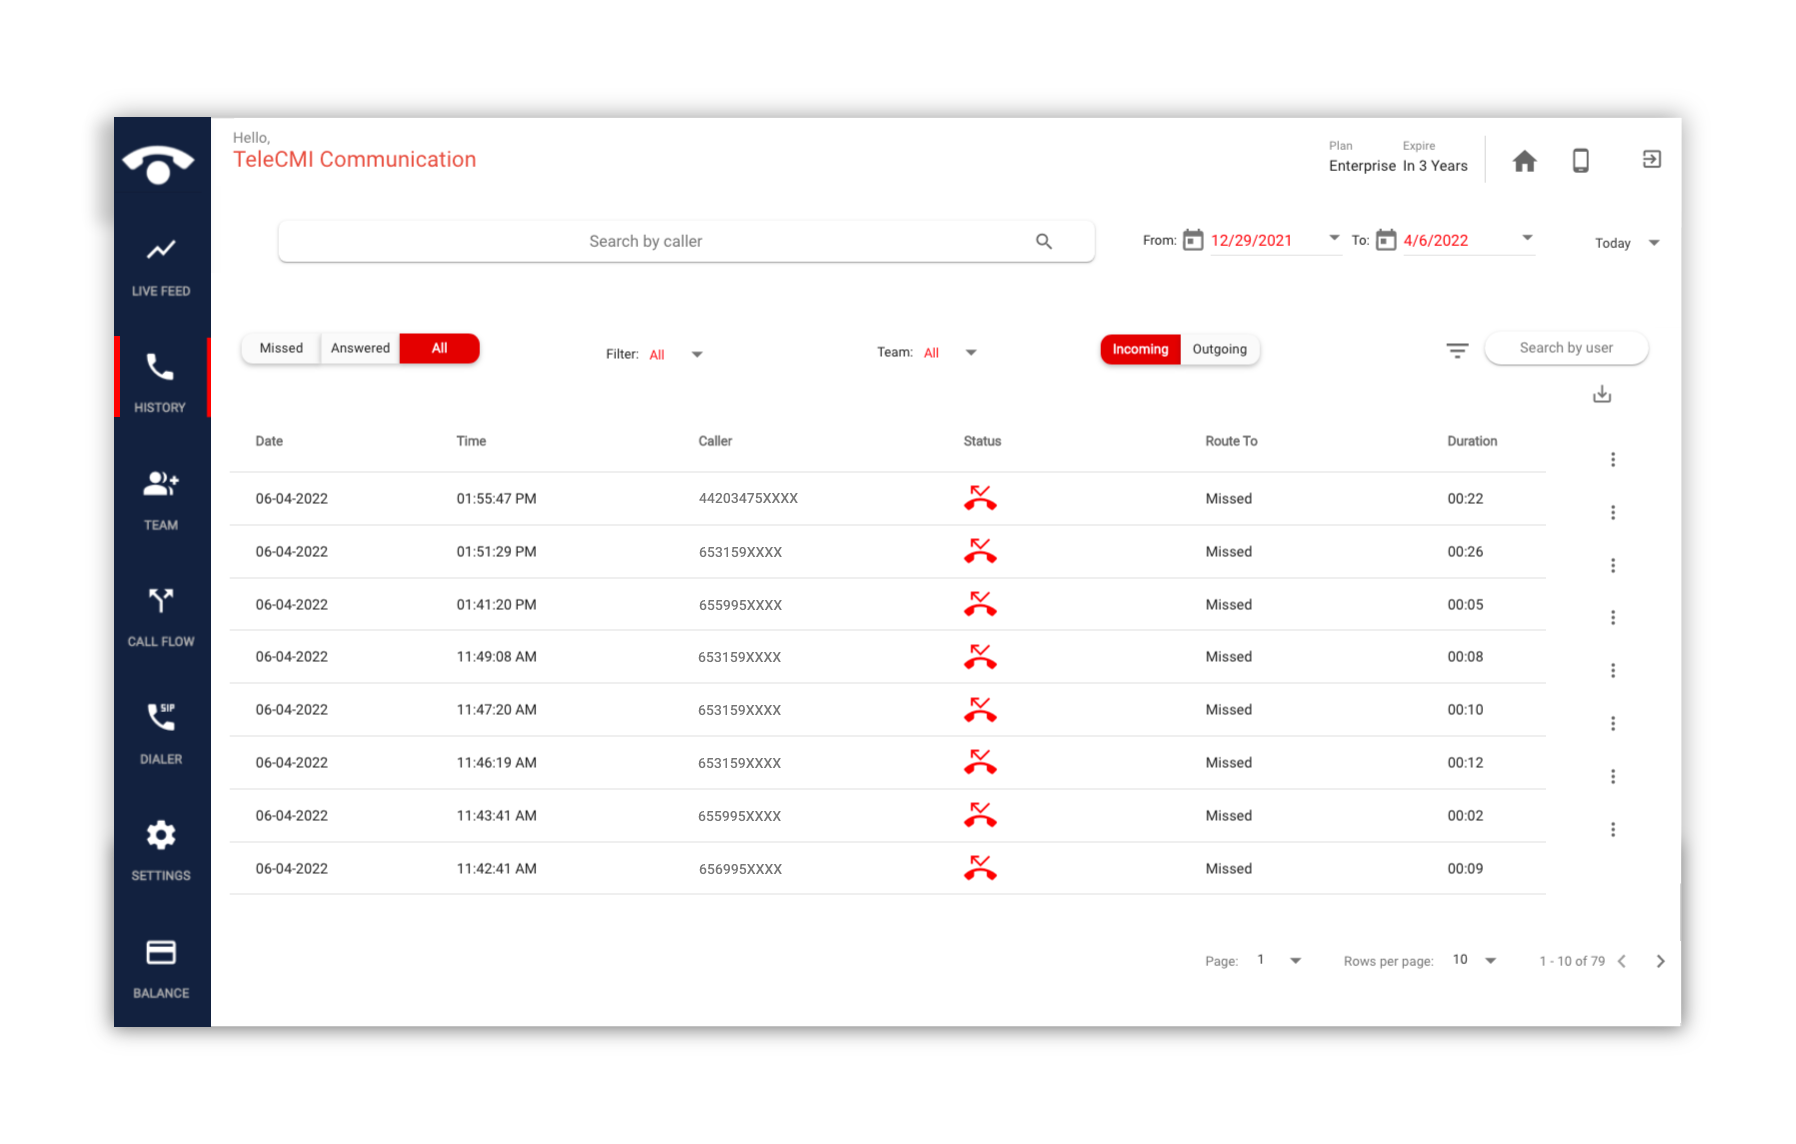The image size is (1796, 1144).
Task: Open Dialer from the sidebar
Action: point(161,733)
